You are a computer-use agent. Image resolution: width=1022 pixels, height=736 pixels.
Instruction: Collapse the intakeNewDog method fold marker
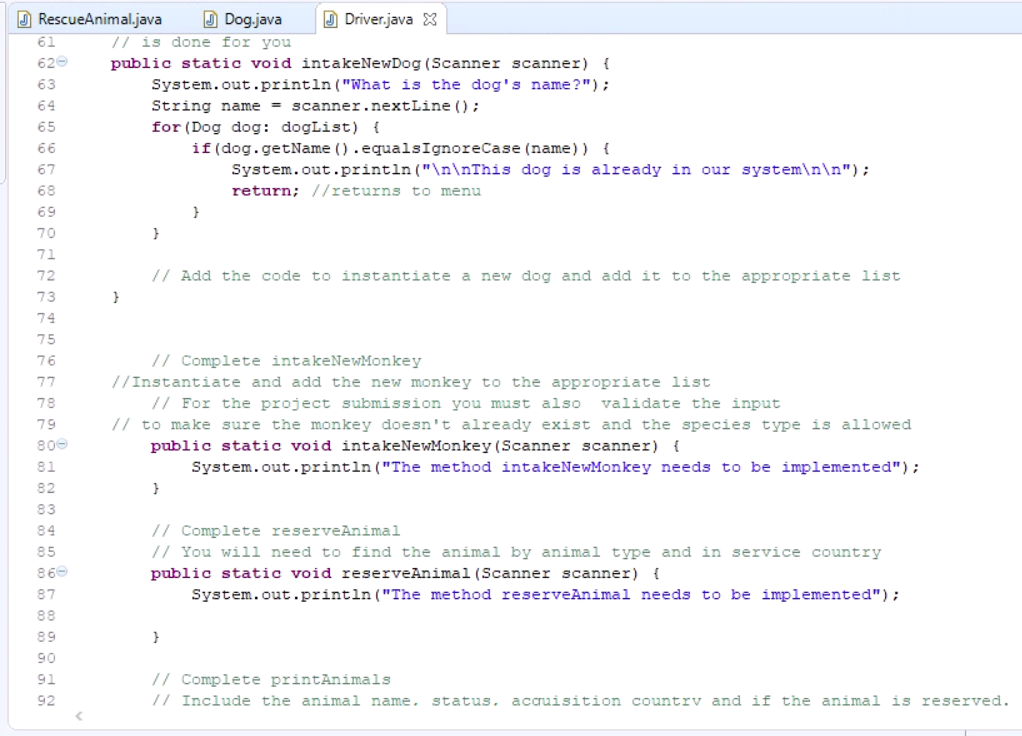point(62,62)
